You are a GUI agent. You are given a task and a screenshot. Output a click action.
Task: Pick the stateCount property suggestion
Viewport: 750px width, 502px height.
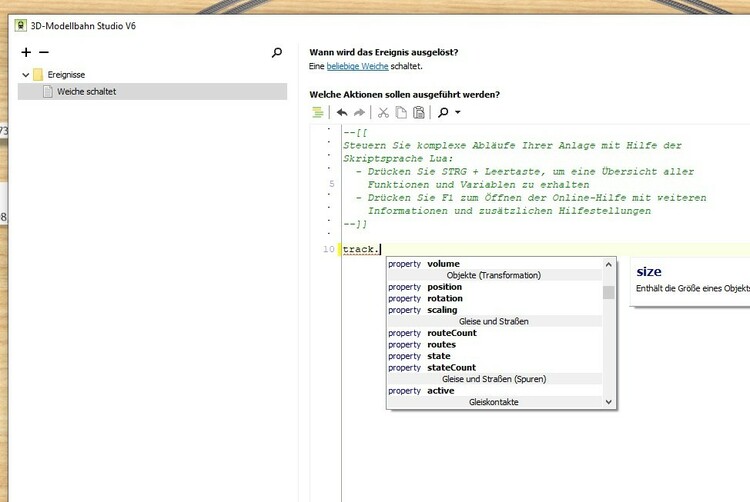[x=451, y=367]
